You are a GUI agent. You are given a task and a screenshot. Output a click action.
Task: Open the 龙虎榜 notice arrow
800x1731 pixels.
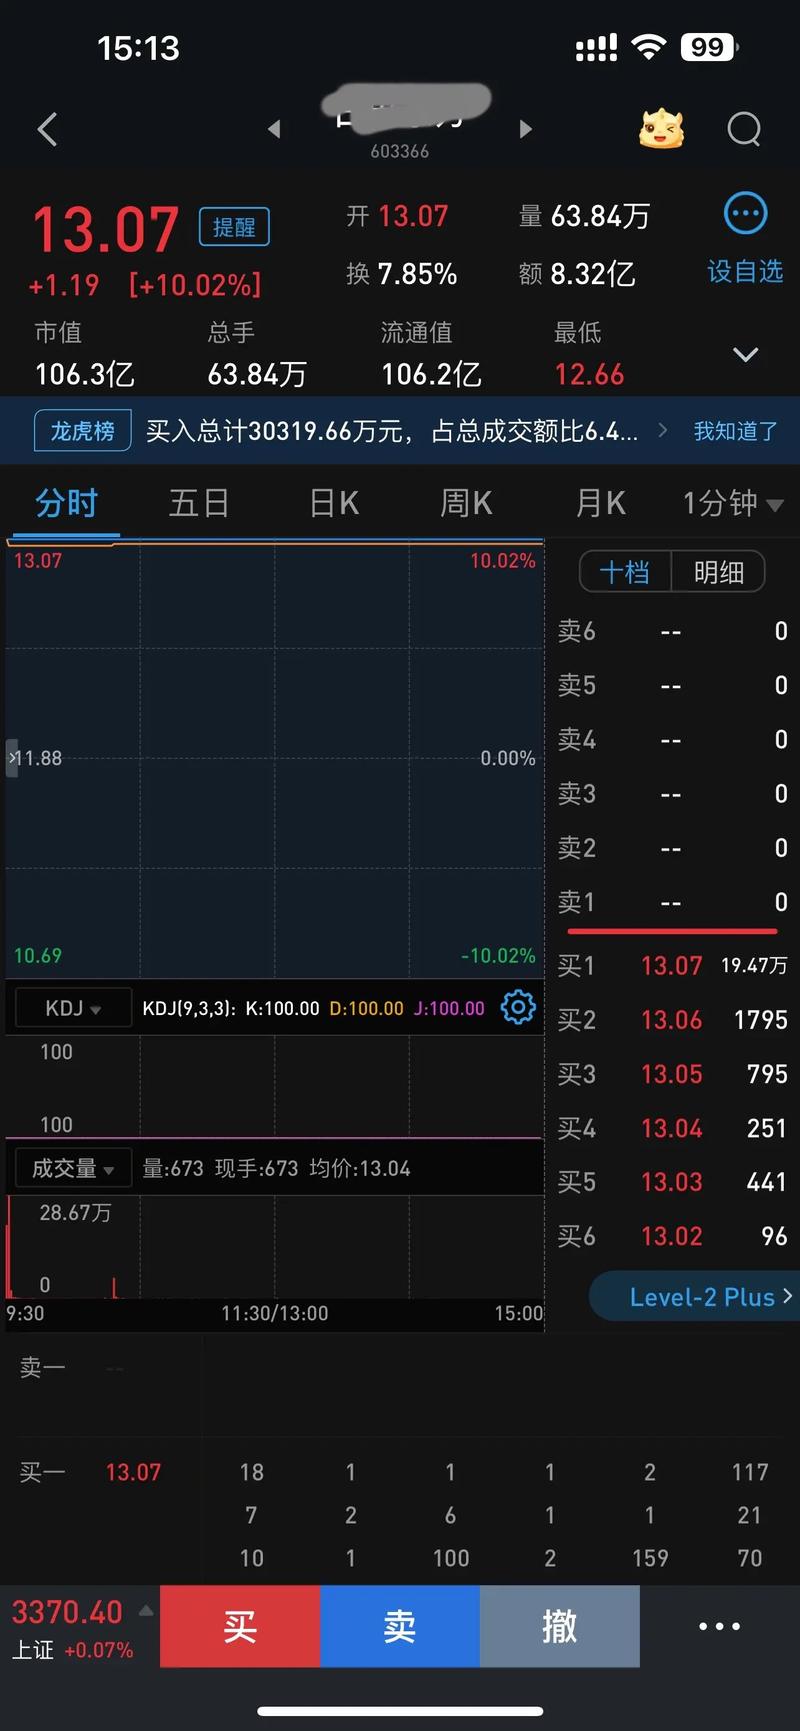coord(662,430)
